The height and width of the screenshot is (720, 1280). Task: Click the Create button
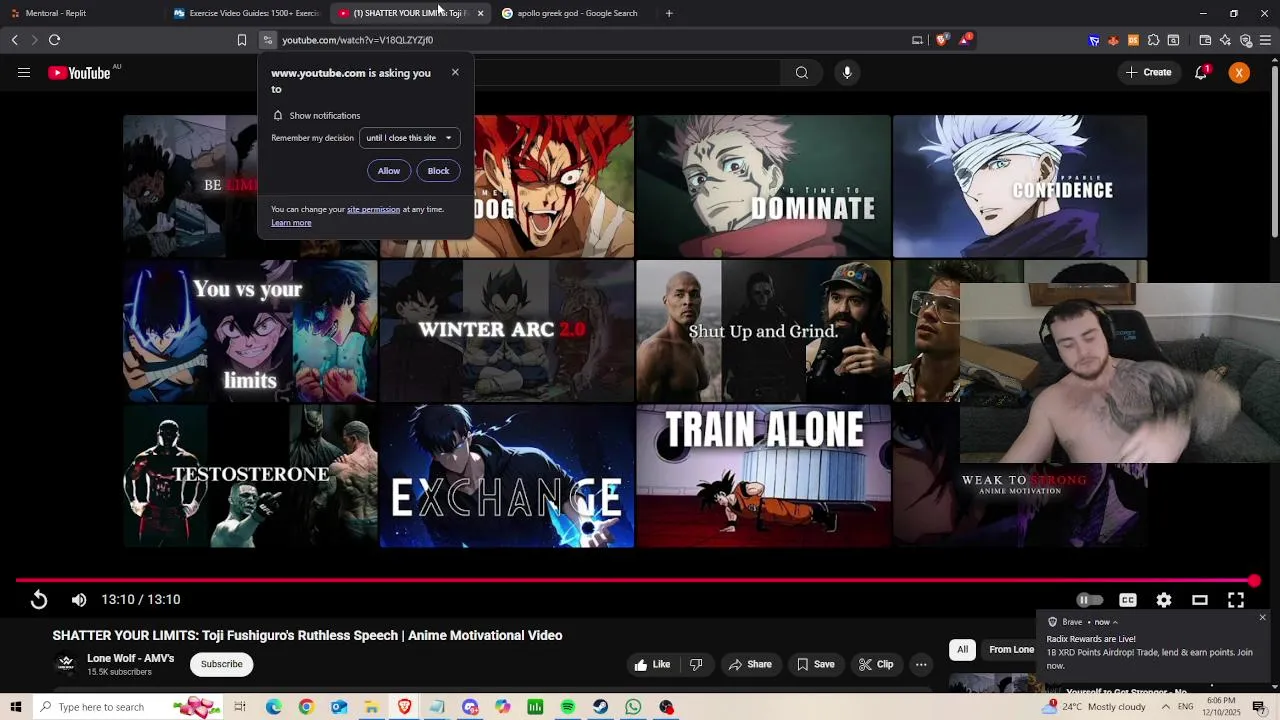pyautogui.click(x=1148, y=73)
